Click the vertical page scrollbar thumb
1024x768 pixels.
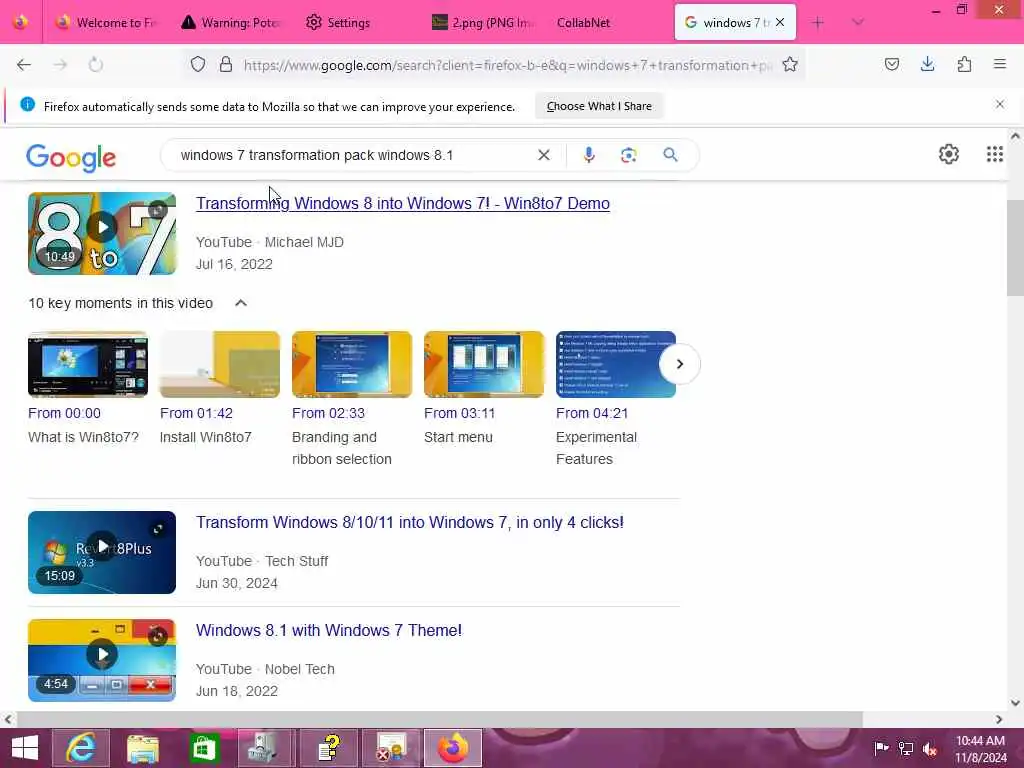1015,248
